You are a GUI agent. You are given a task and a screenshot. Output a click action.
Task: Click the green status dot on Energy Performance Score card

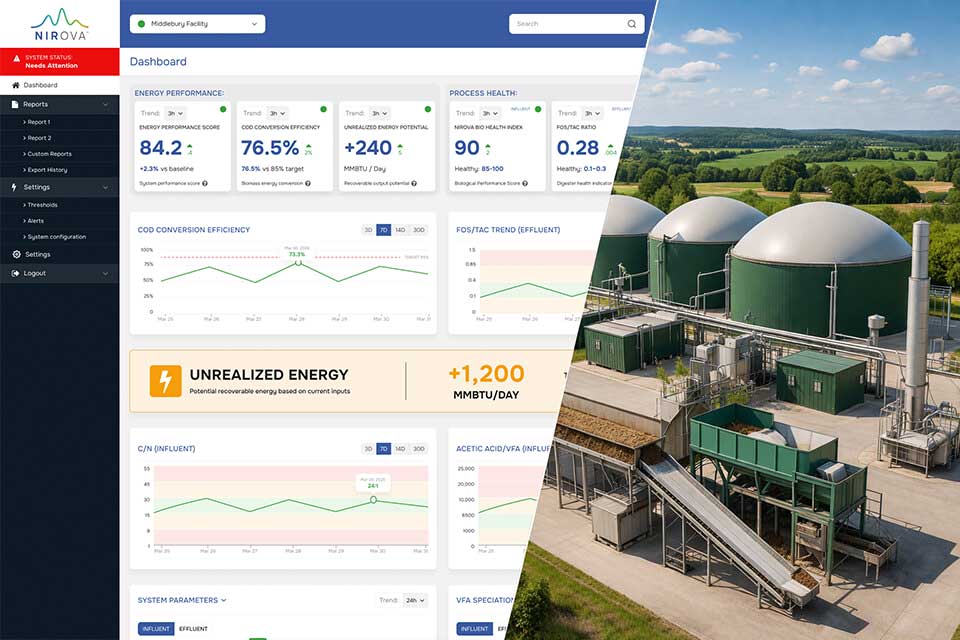pyautogui.click(x=223, y=109)
